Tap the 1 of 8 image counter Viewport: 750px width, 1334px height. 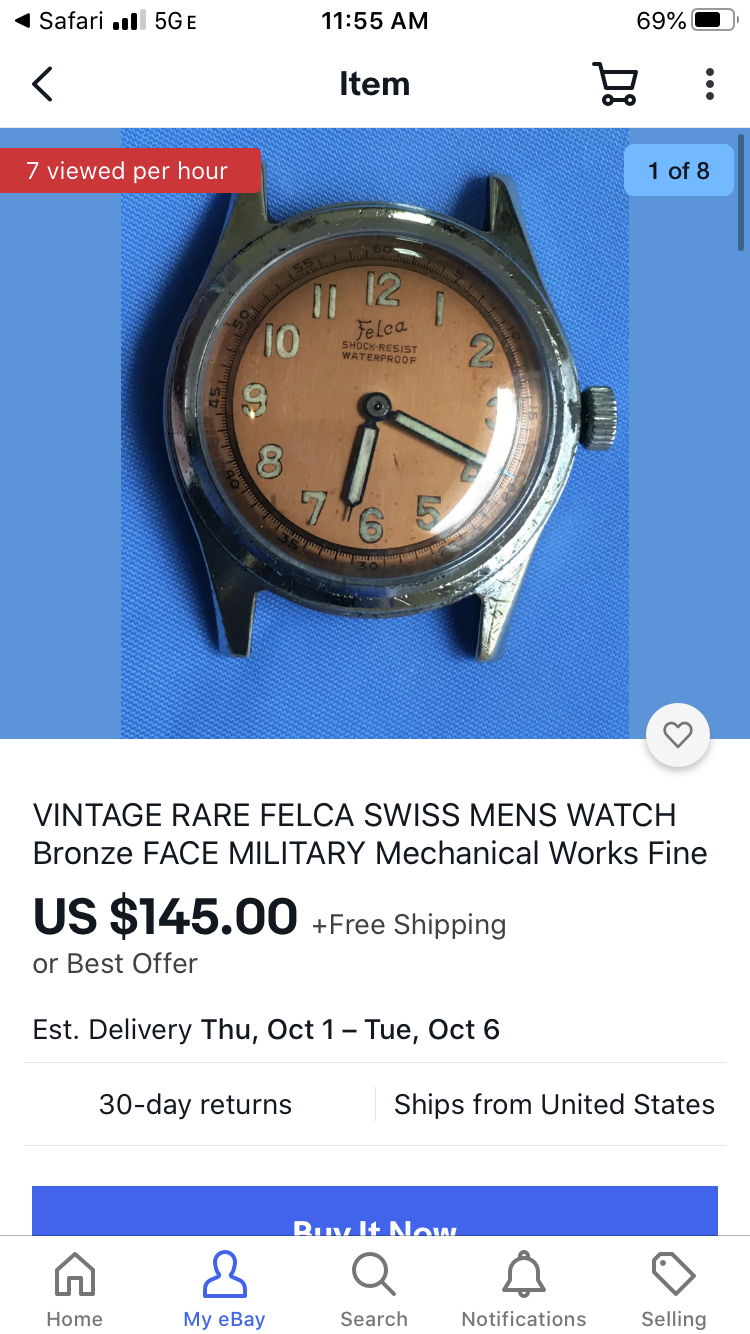679,171
